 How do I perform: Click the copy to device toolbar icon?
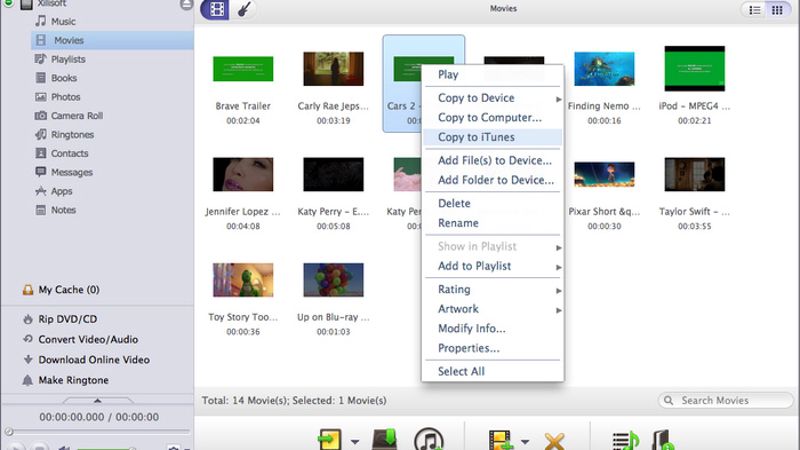330,440
